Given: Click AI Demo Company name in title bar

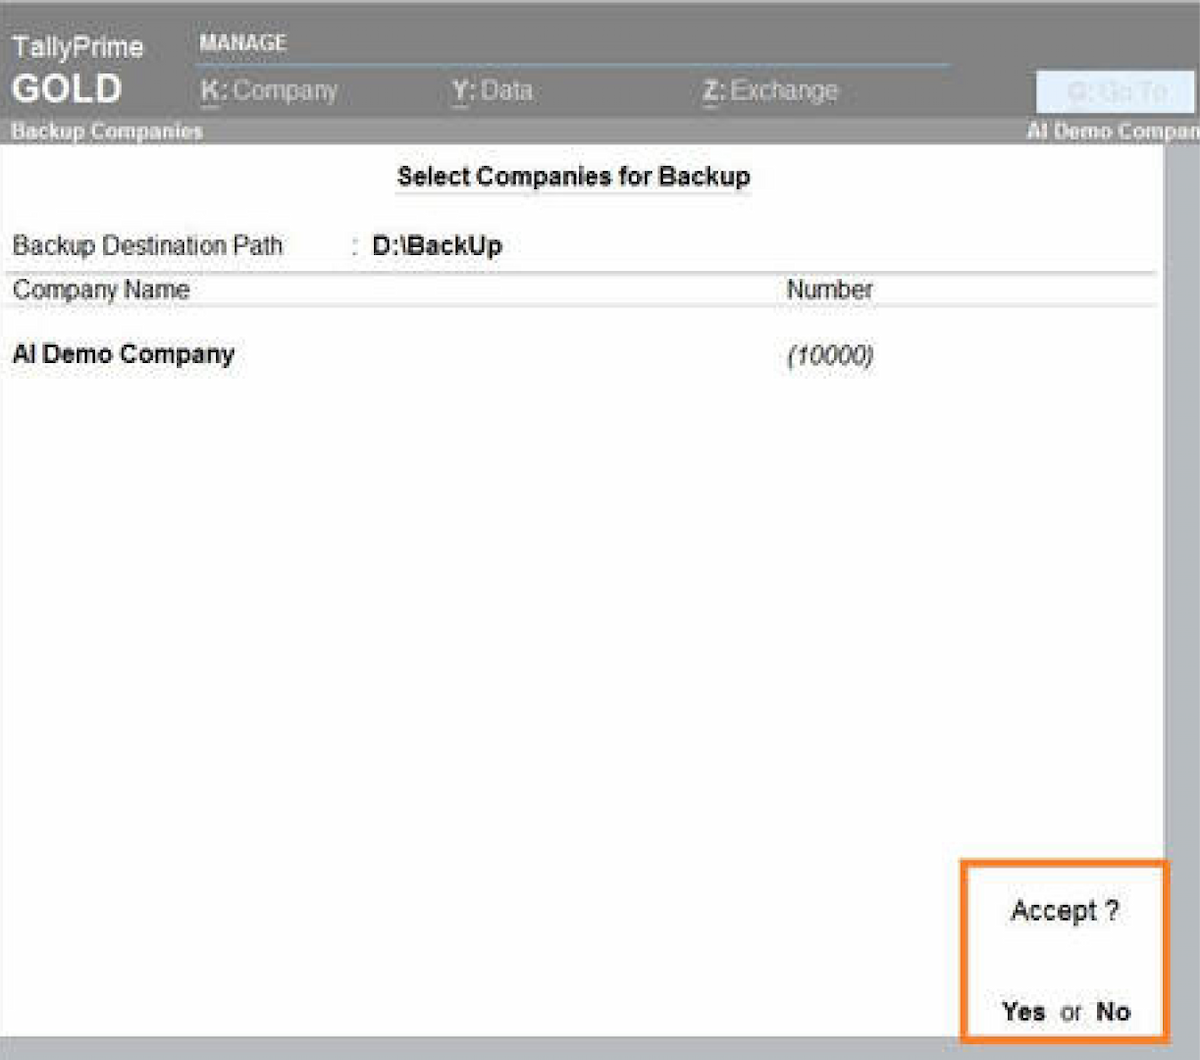Looking at the screenshot, I should point(1112,131).
